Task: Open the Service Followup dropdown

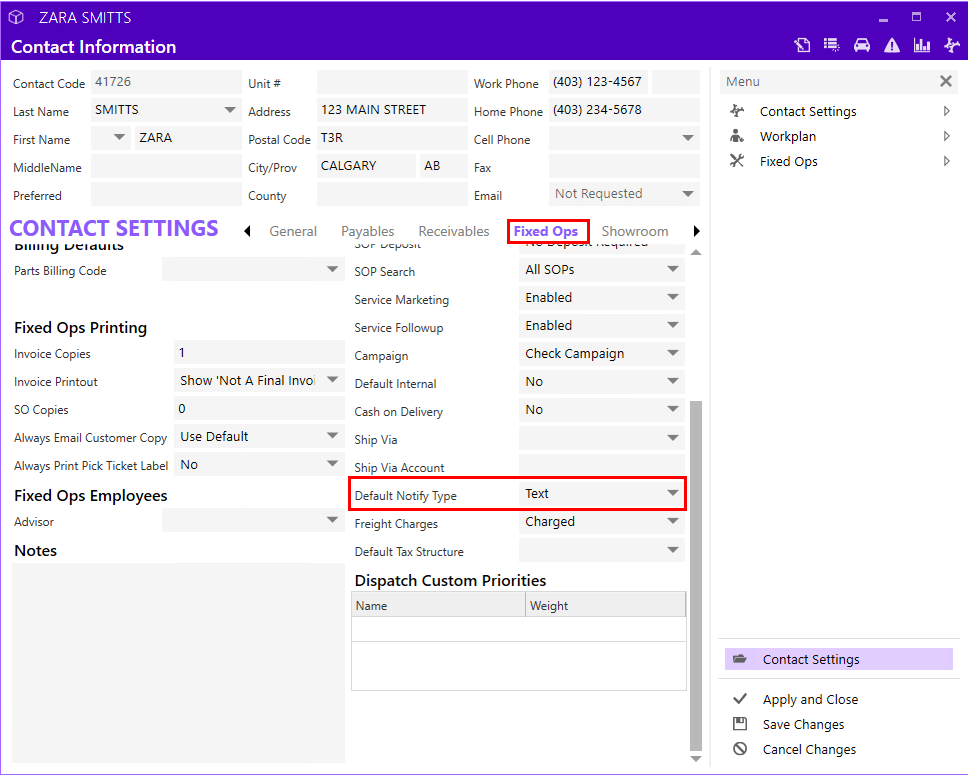Action: 673,325
